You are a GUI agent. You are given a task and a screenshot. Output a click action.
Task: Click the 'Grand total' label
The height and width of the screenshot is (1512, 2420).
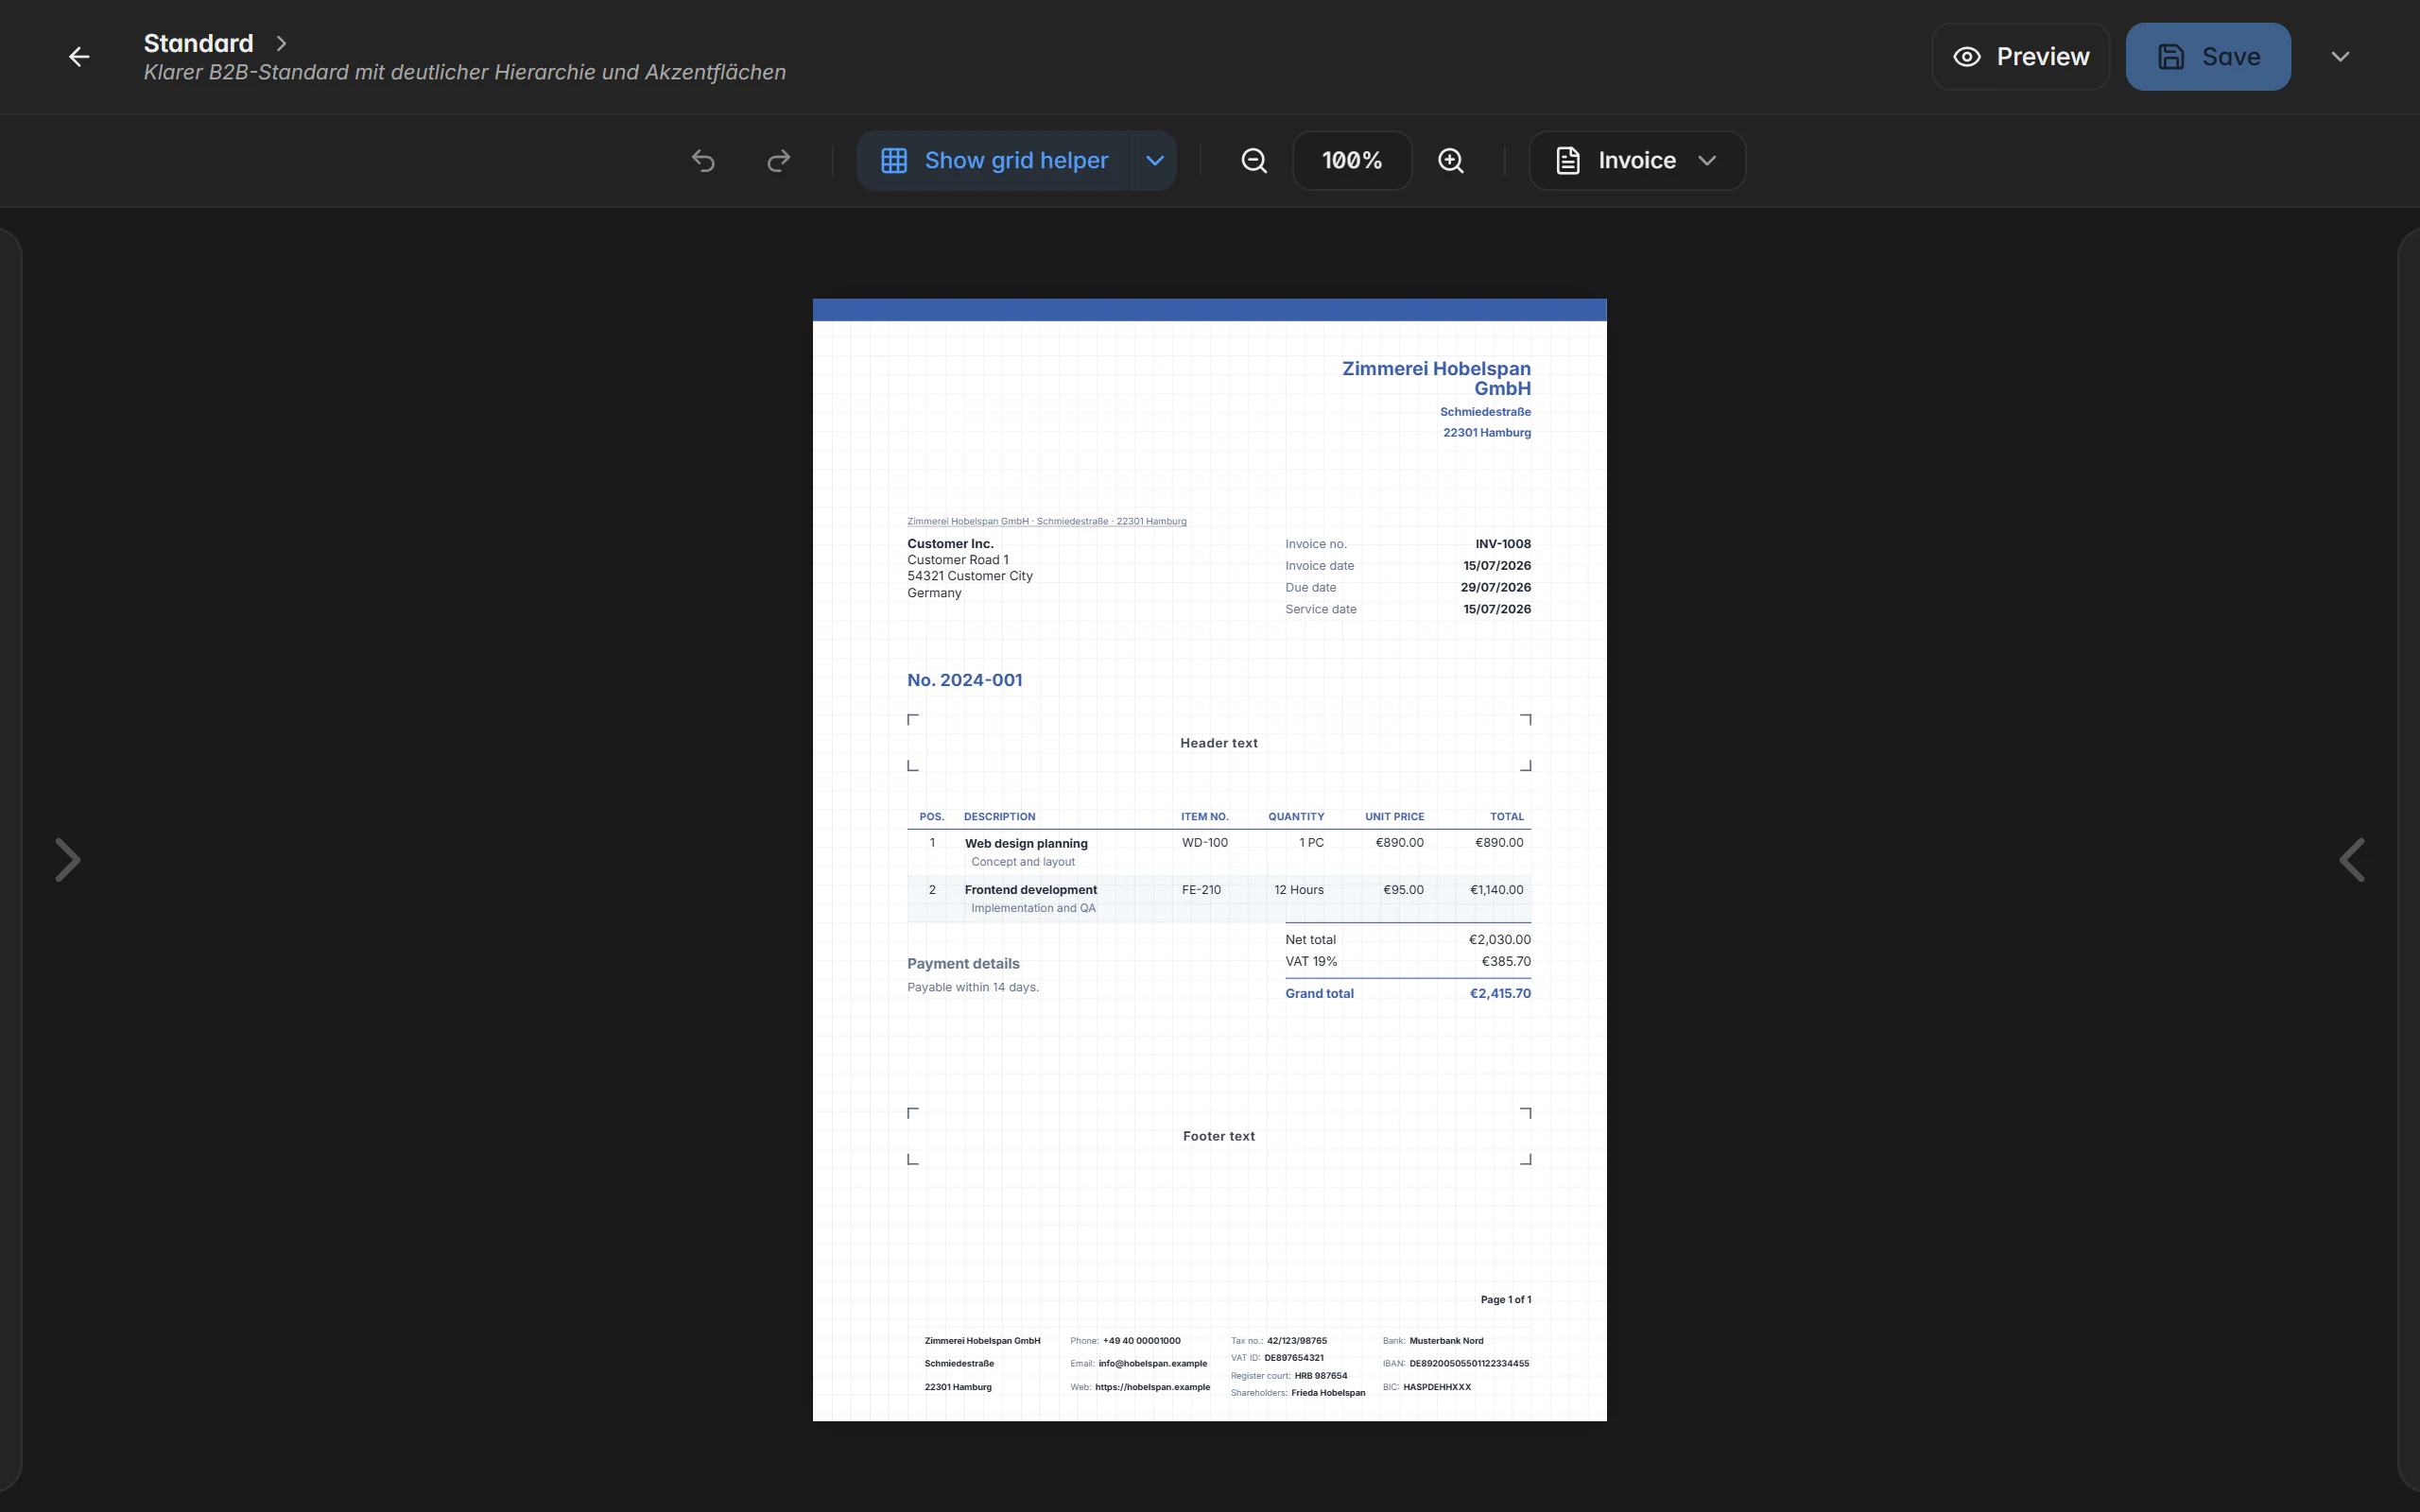pyautogui.click(x=1319, y=993)
